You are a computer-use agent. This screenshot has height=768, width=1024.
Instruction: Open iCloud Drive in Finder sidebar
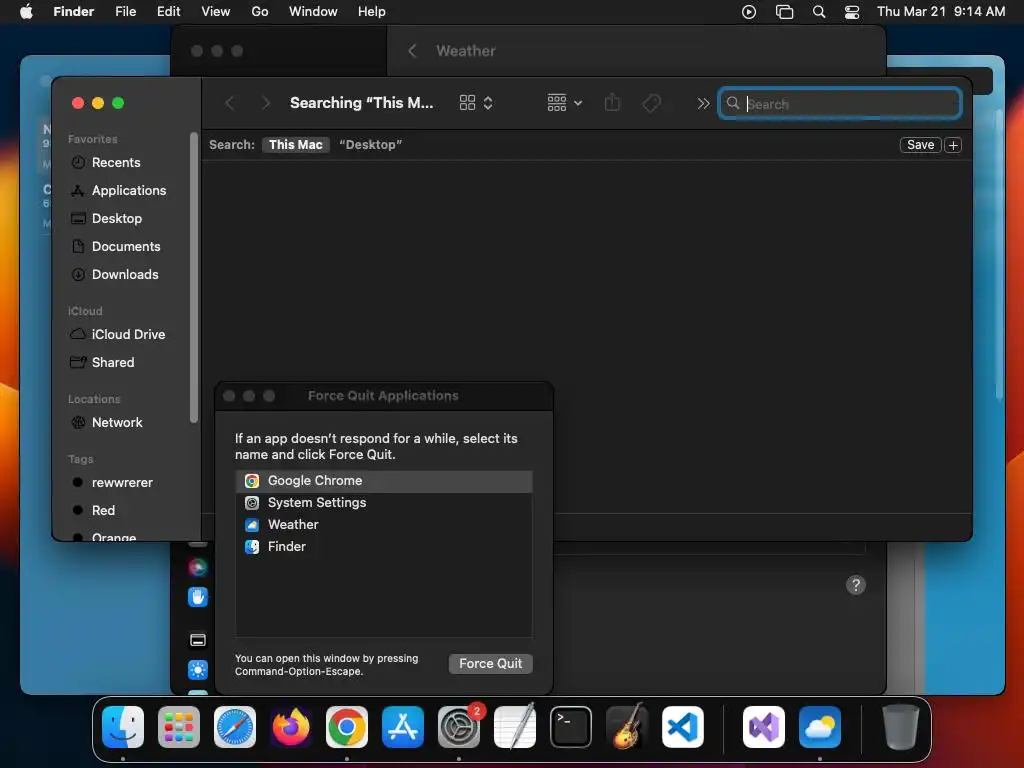(118, 334)
